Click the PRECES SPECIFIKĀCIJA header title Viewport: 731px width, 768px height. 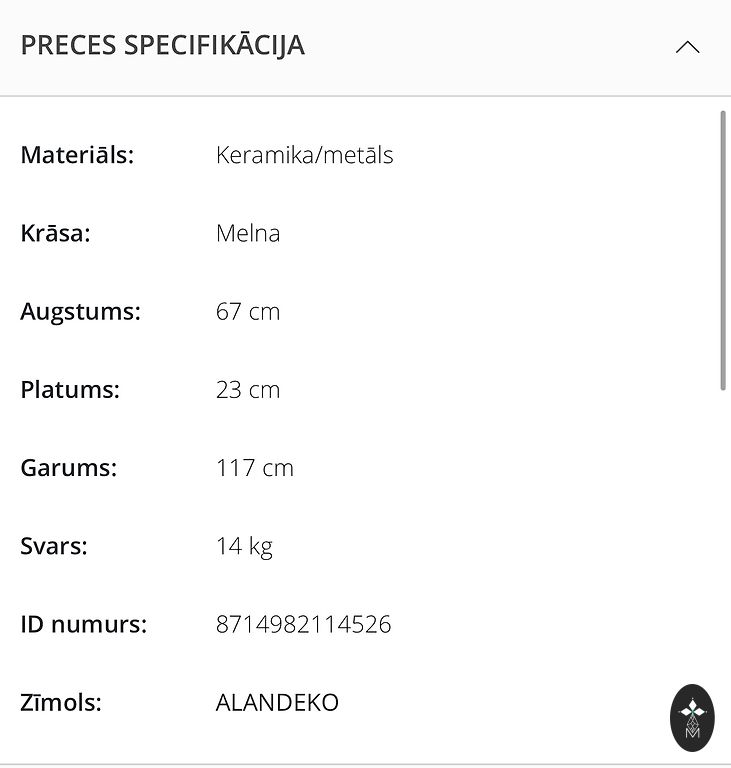tap(163, 46)
